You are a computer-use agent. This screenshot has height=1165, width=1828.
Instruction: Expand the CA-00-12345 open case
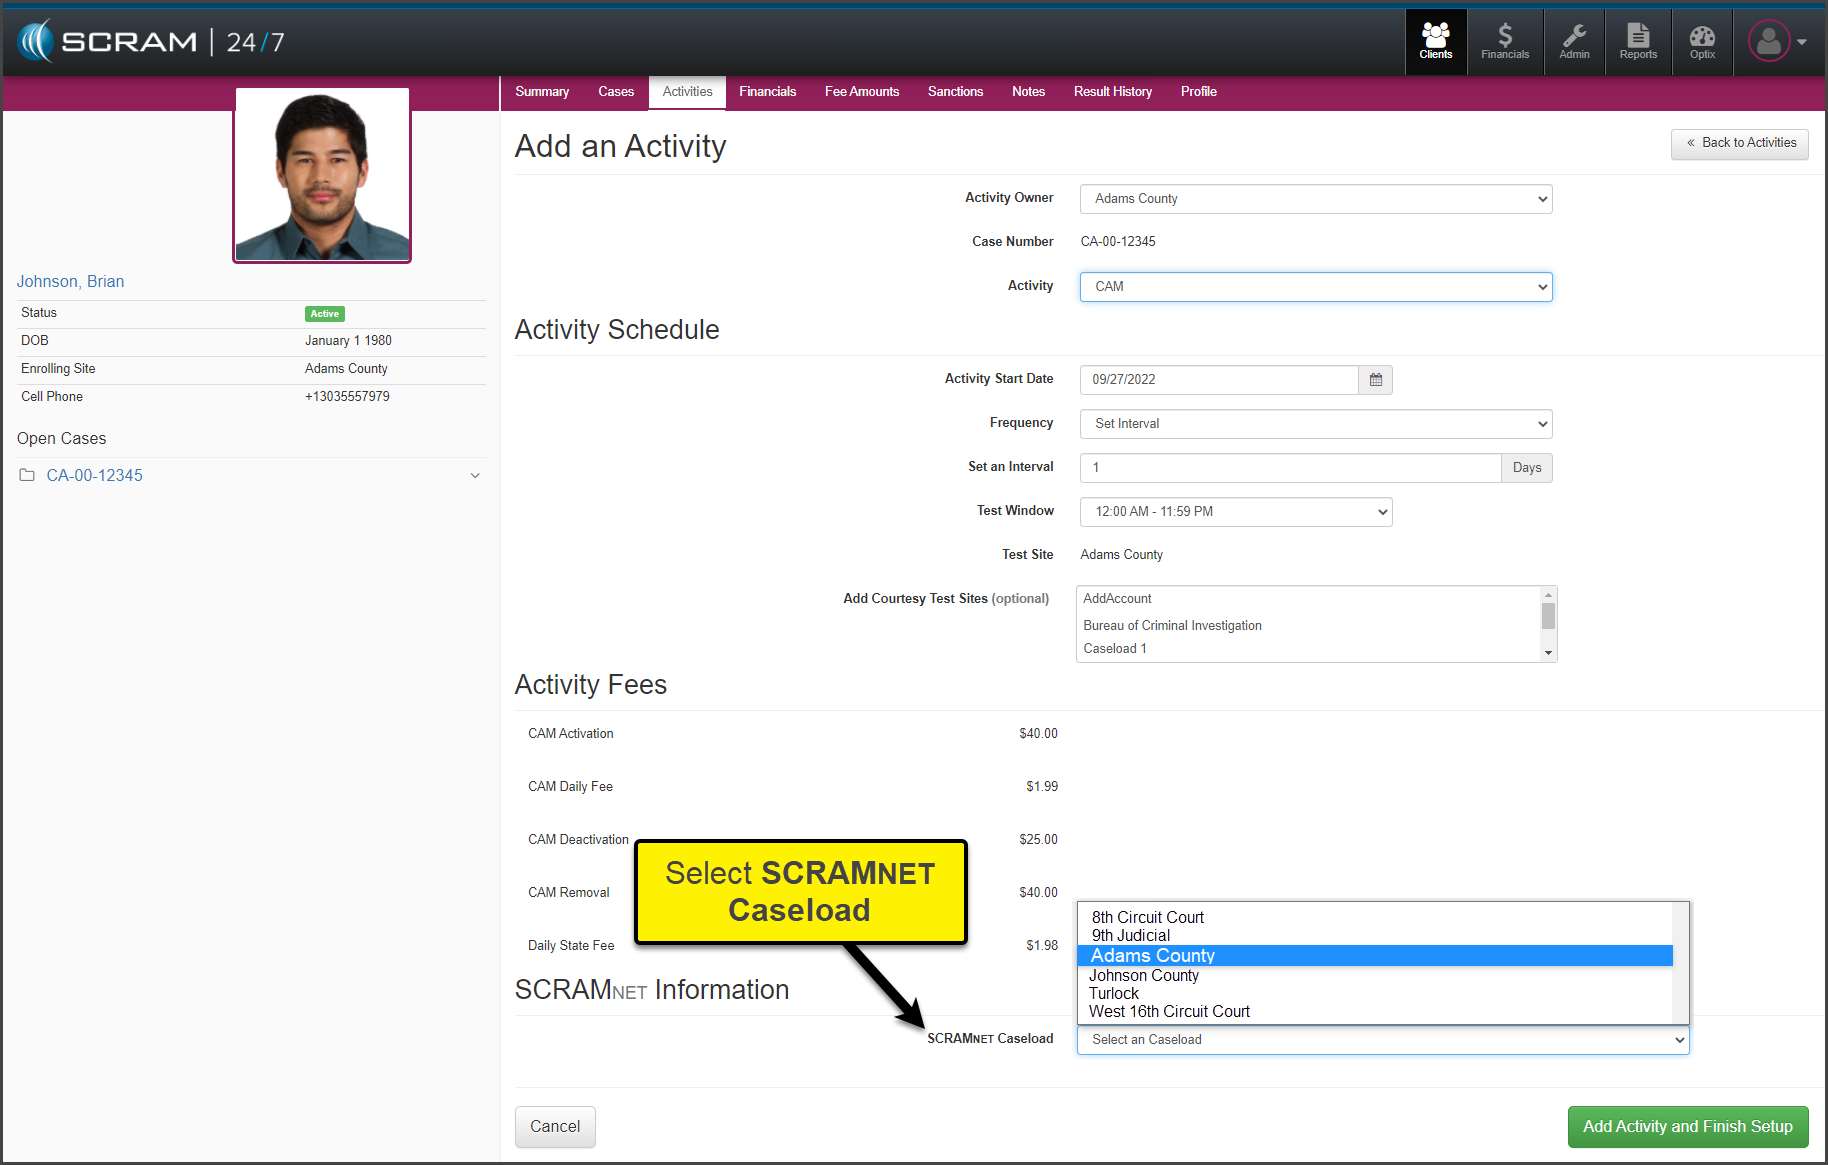[x=475, y=476]
